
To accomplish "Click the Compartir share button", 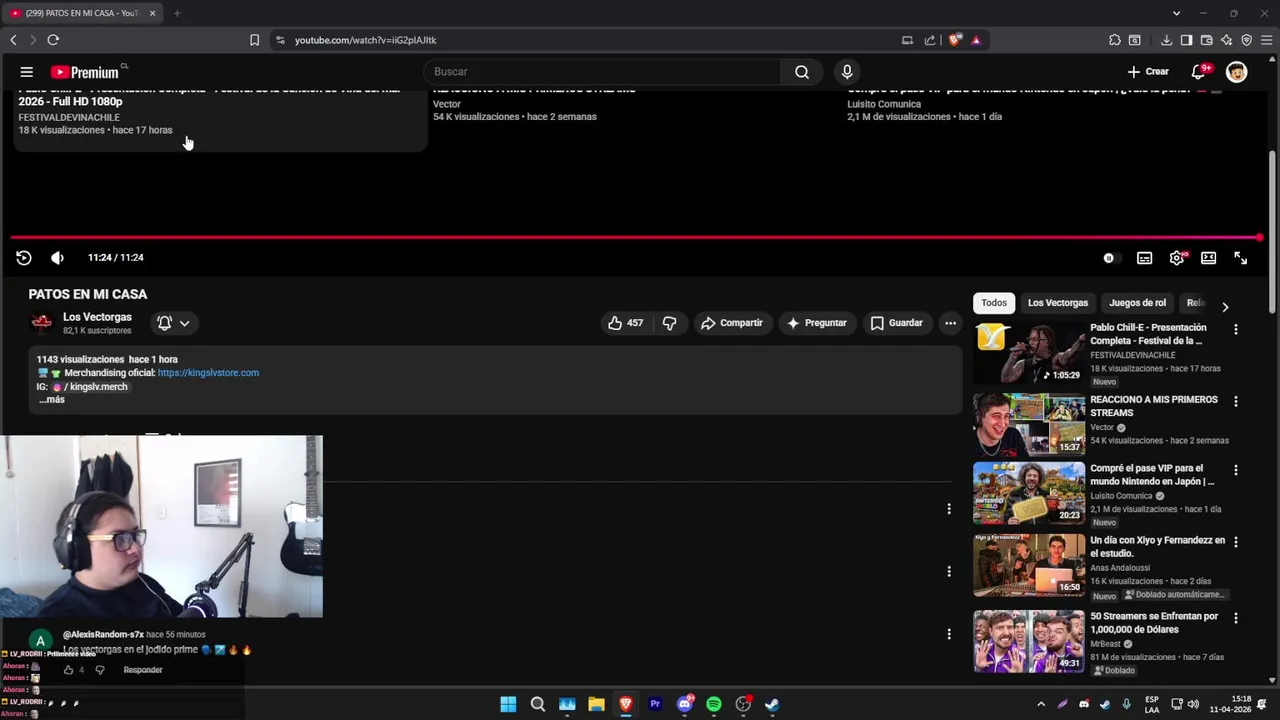I will (x=732, y=323).
